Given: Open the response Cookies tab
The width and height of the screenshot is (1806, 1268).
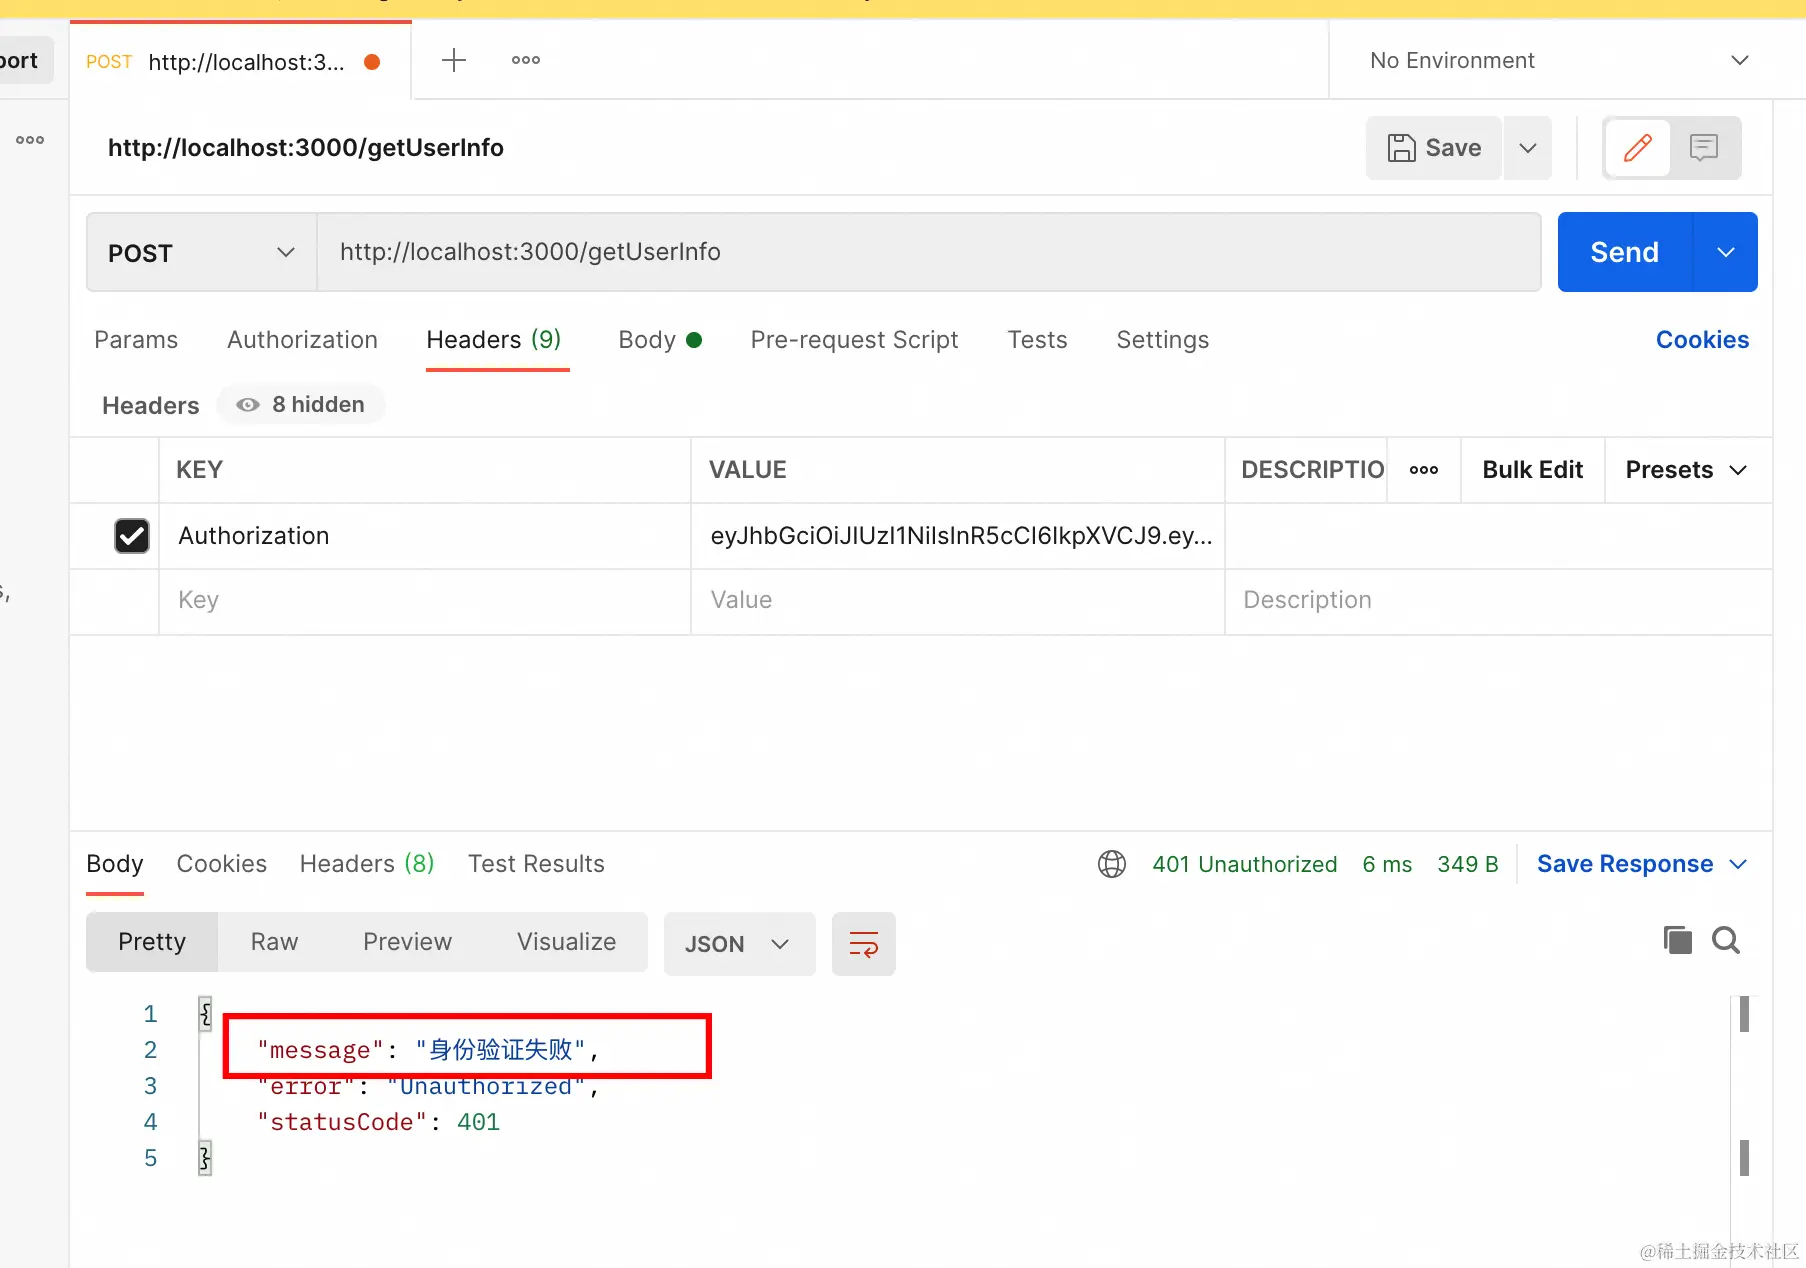Looking at the screenshot, I should [221, 864].
